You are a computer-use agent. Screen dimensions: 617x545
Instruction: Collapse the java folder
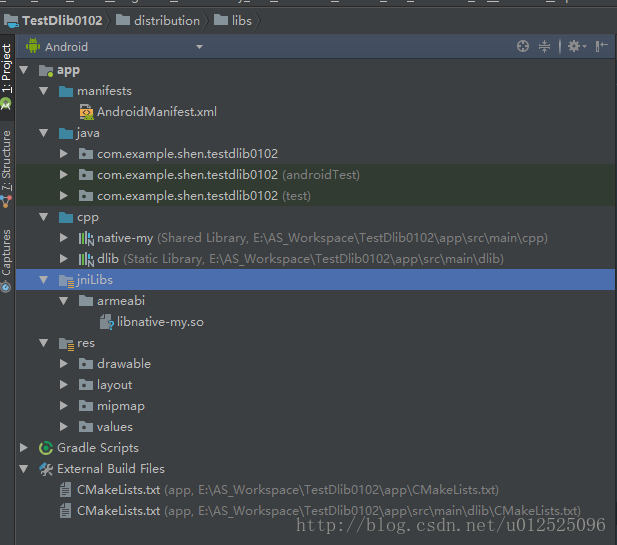44,133
